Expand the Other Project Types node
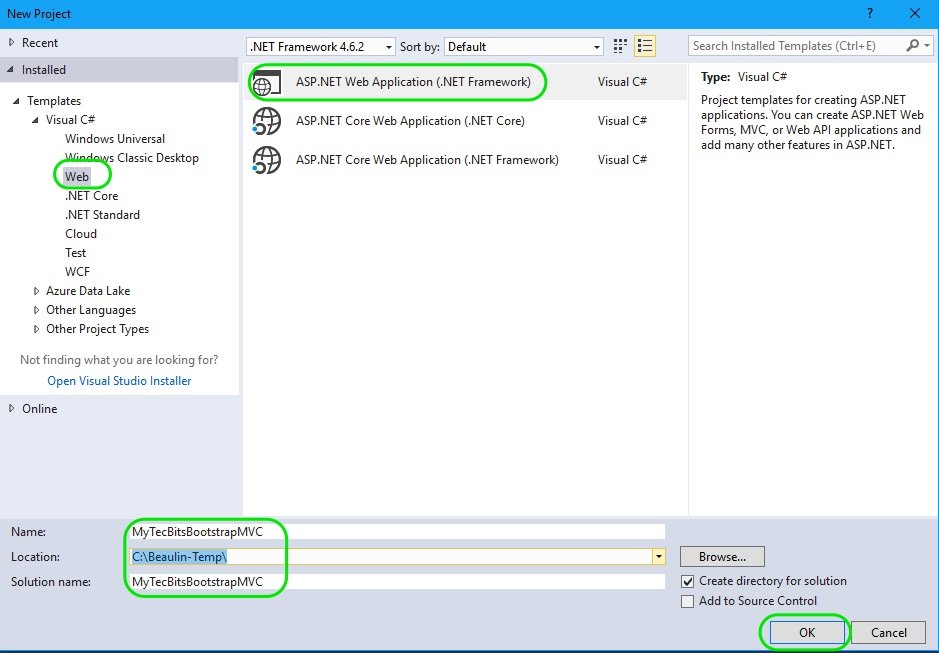The height and width of the screenshot is (653, 939). tap(36, 329)
